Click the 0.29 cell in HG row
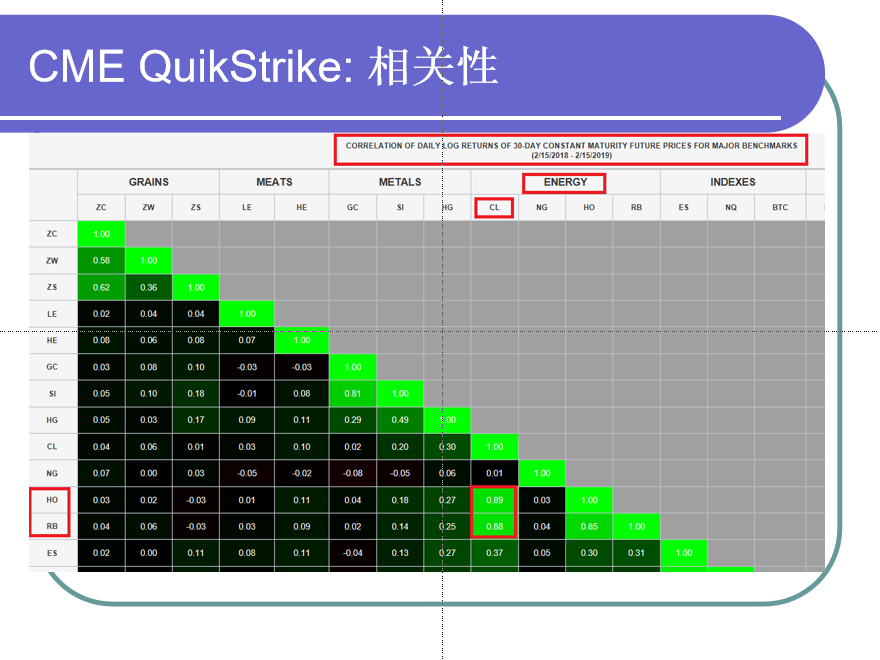 tap(352, 420)
